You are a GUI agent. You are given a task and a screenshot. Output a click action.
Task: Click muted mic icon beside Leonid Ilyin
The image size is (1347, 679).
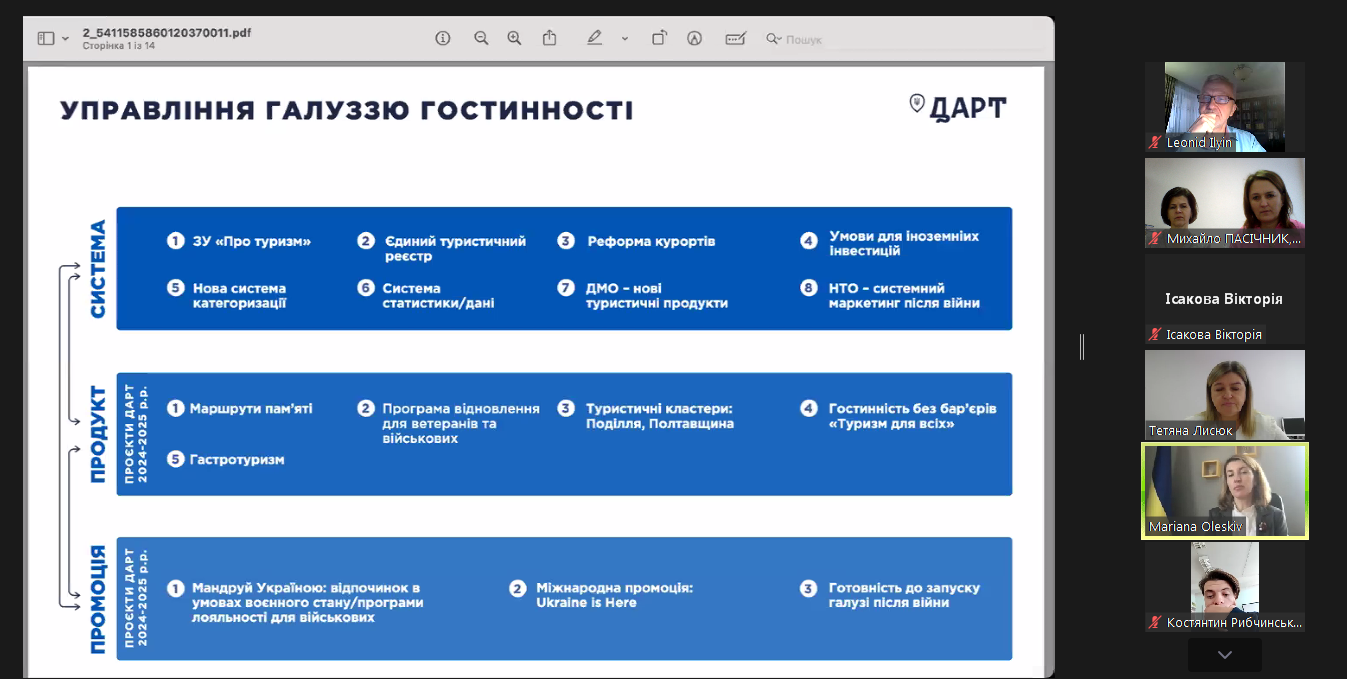pyautogui.click(x=1155, y=143)
